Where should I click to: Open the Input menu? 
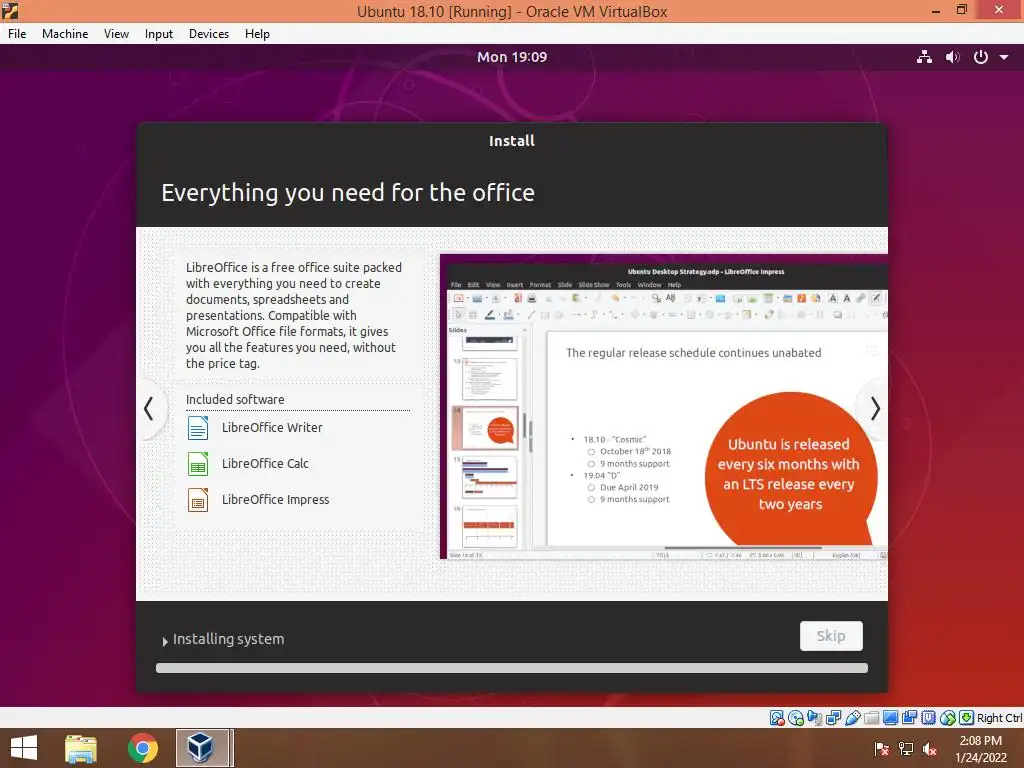159,34
